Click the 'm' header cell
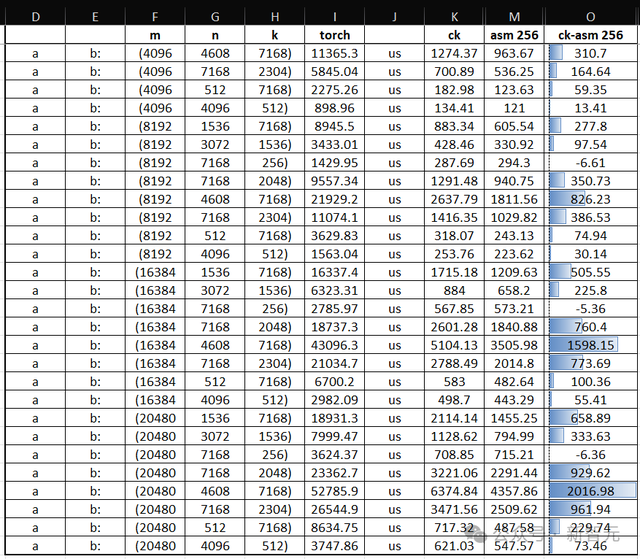Screen dimensions: 640x559 click(x=155, y=35)
